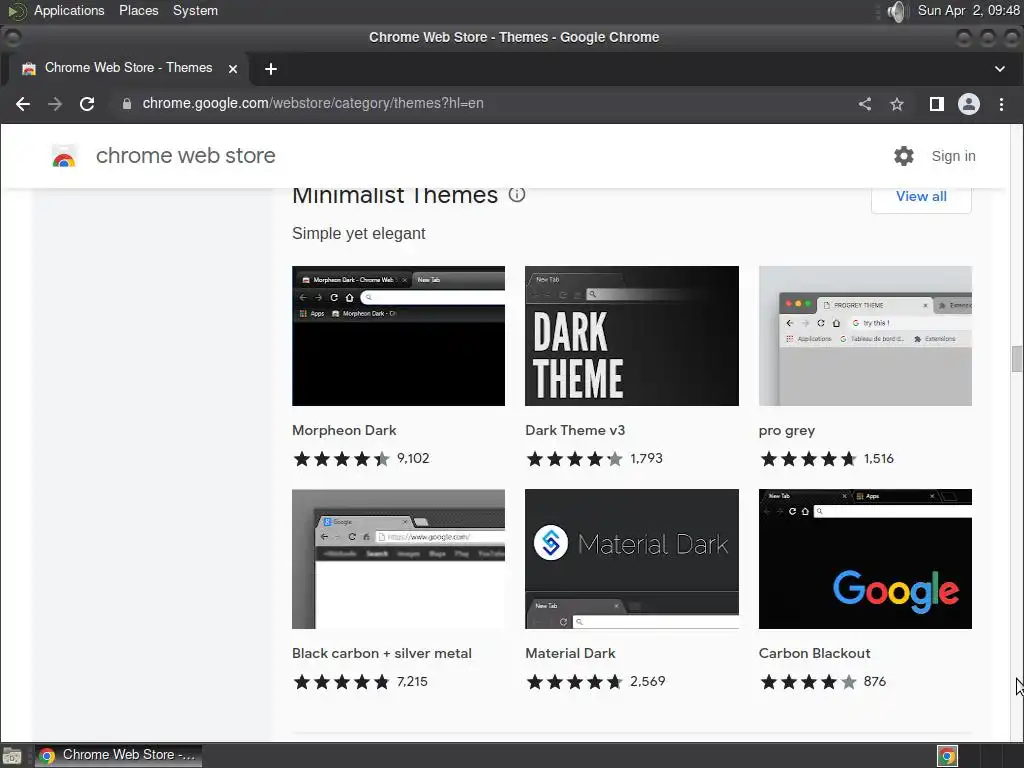Share this page via share icon

865,104
